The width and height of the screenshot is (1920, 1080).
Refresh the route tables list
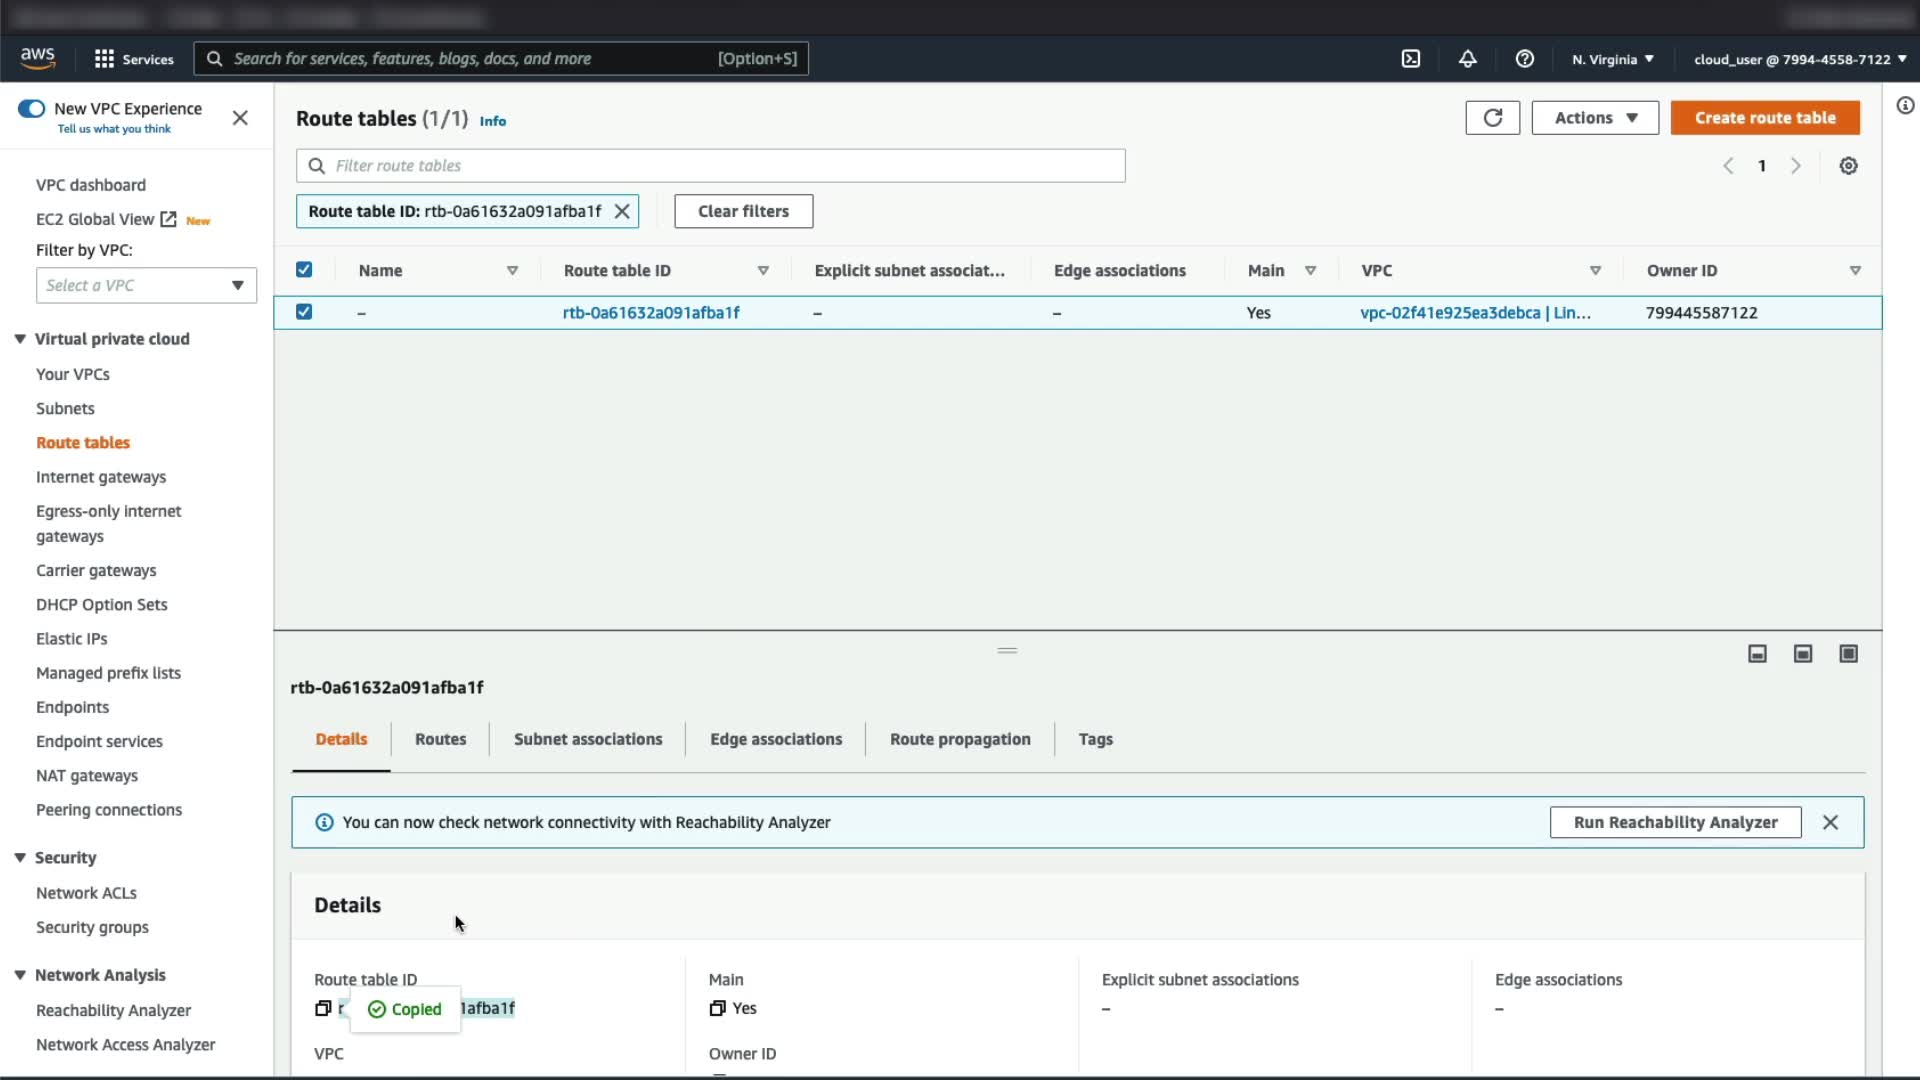pos(1492,118)
